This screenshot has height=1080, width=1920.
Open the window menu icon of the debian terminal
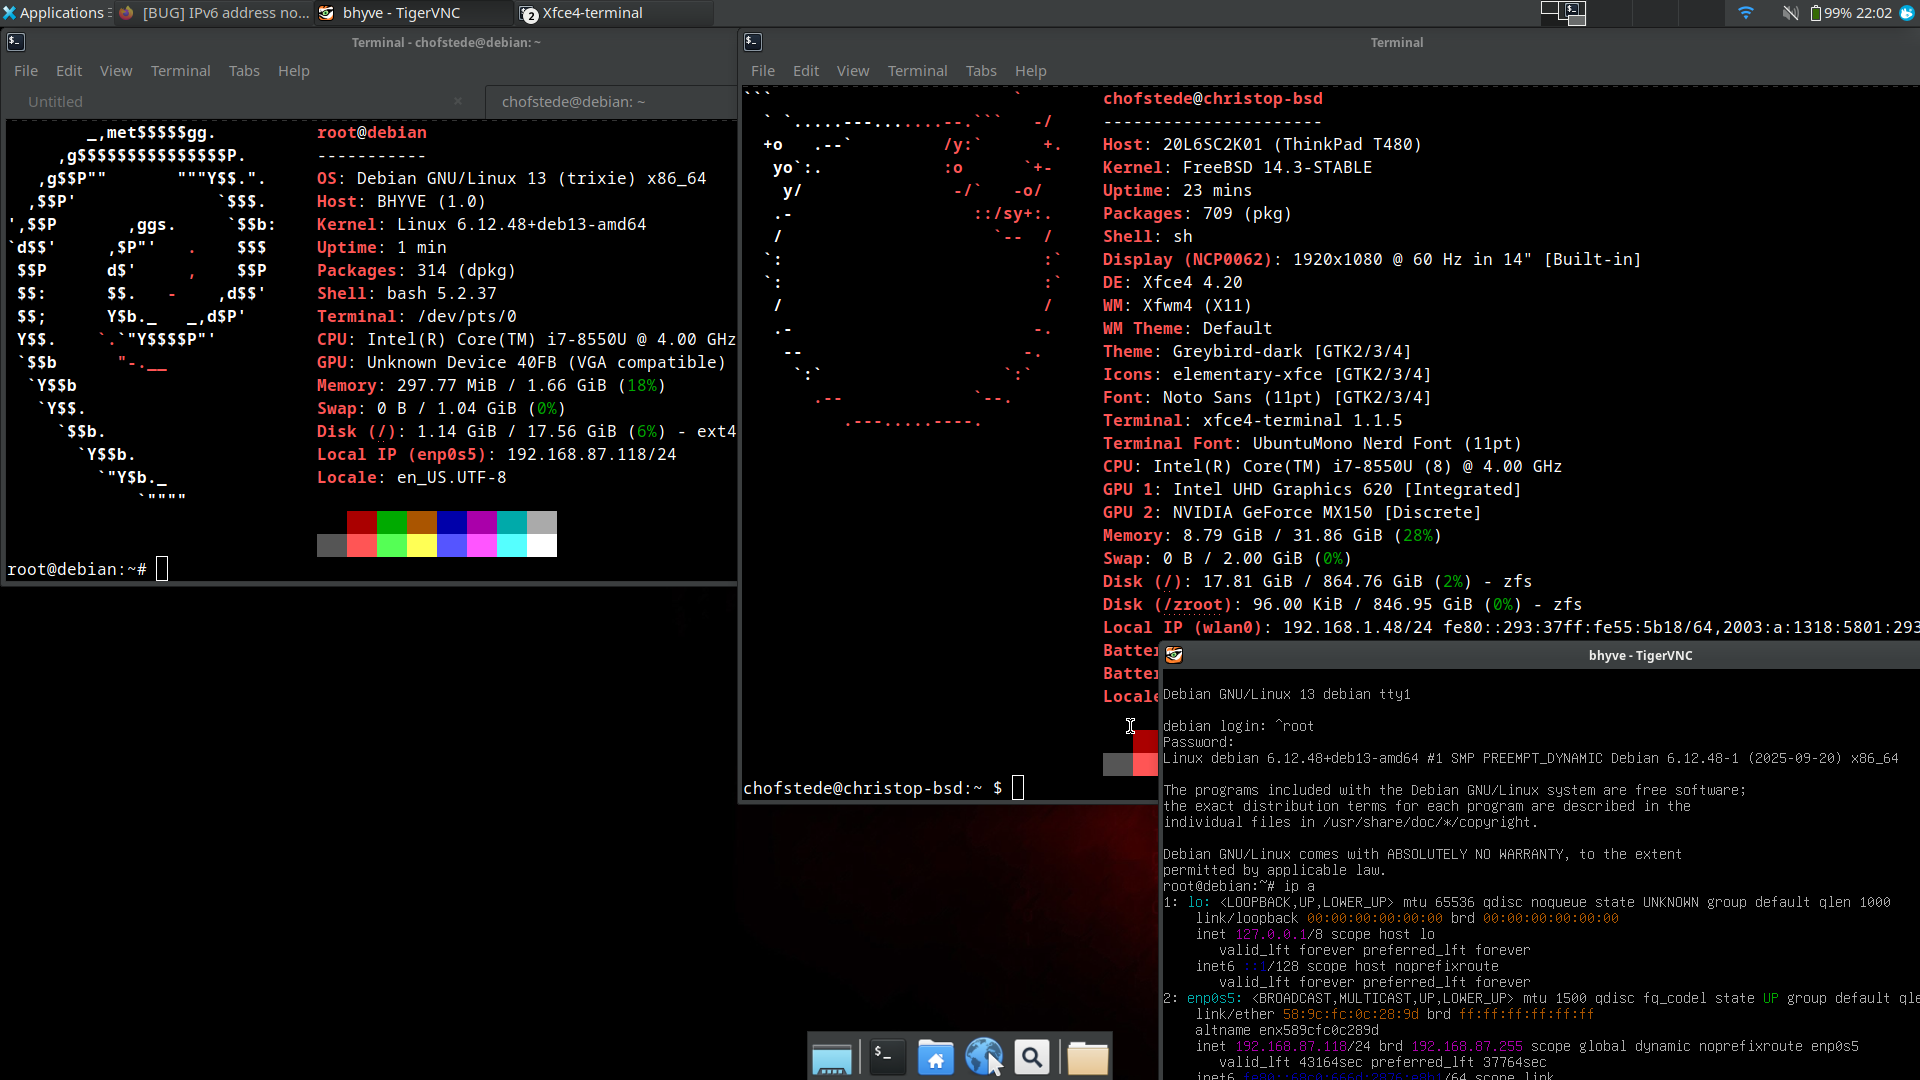pos(15,42)
